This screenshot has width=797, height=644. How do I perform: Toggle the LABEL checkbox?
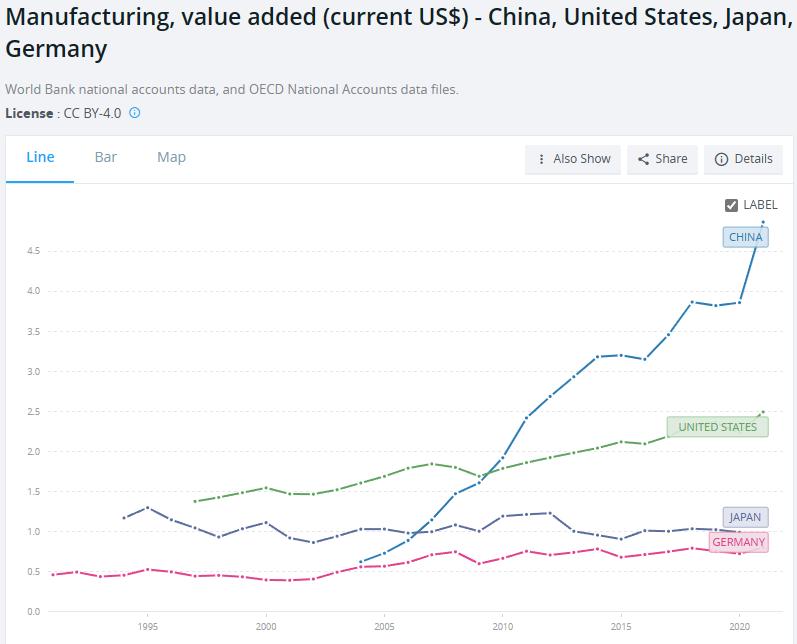point(731,205)
